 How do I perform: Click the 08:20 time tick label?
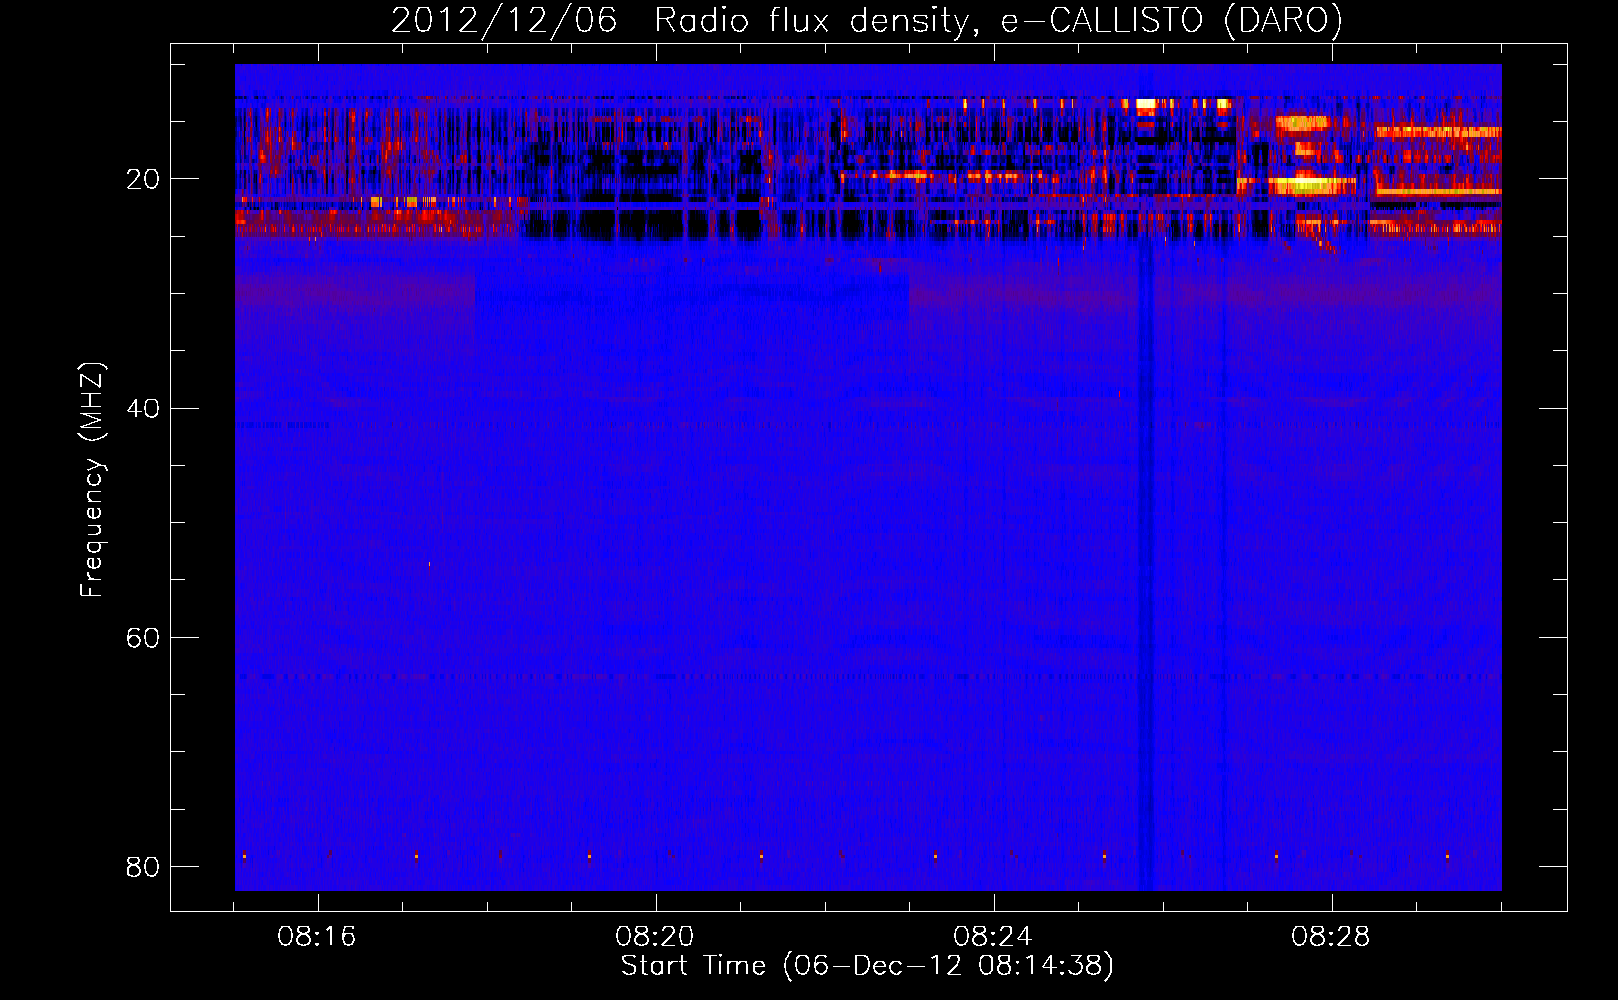(655, 937)
